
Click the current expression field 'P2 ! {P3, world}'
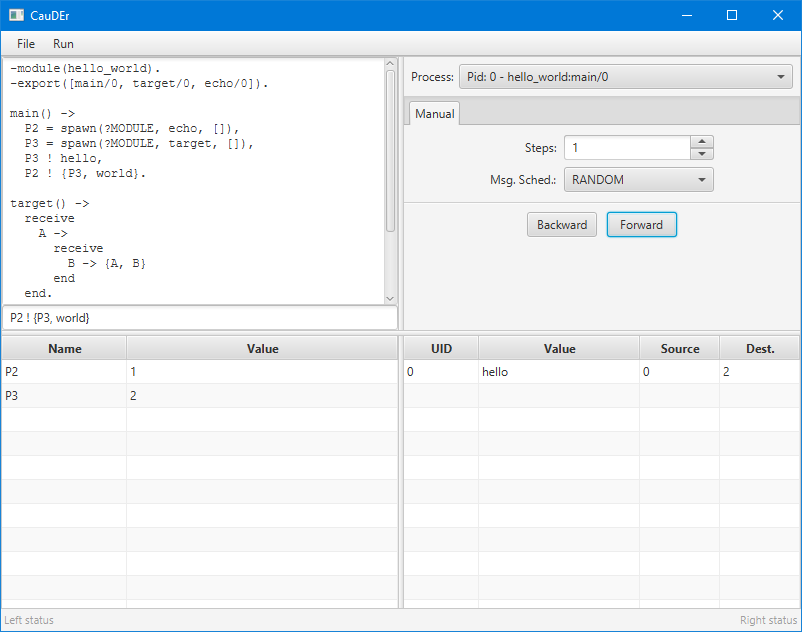pyautogui.click(x=200, y=318)
